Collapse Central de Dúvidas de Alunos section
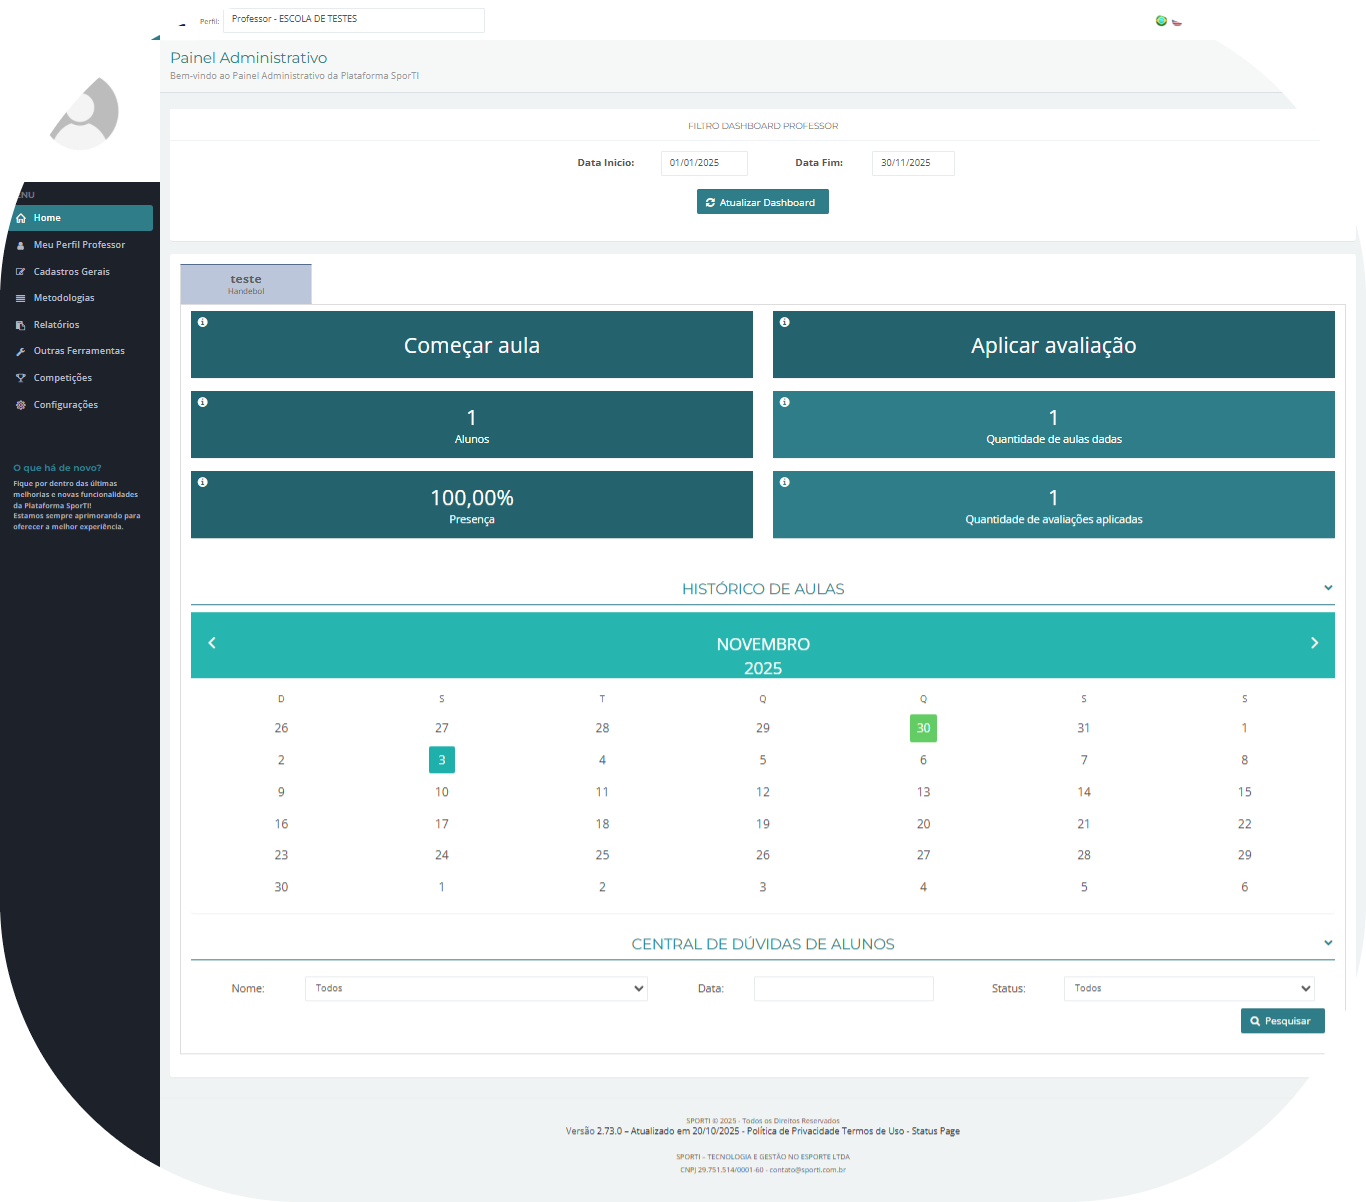 point(1328,943)
